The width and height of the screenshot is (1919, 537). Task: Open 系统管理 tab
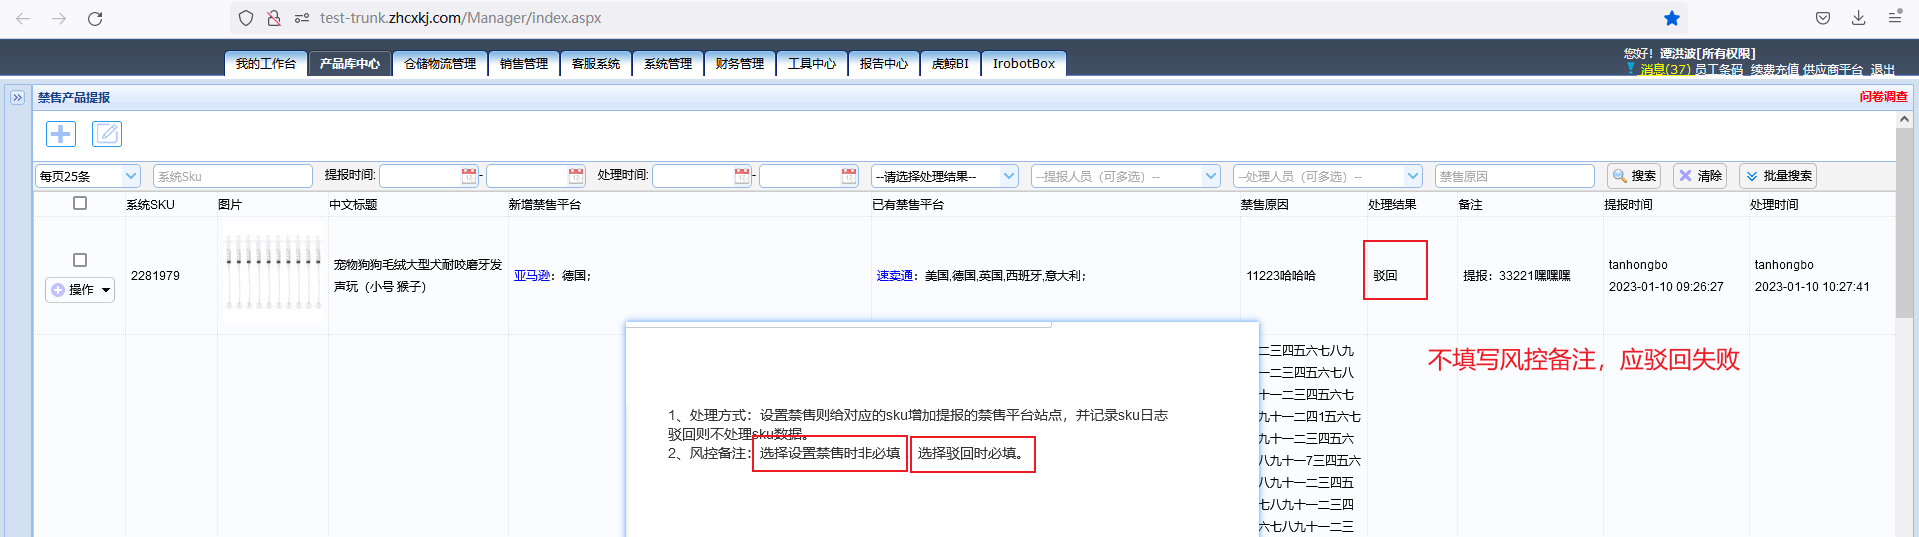(x=668, y=63)
